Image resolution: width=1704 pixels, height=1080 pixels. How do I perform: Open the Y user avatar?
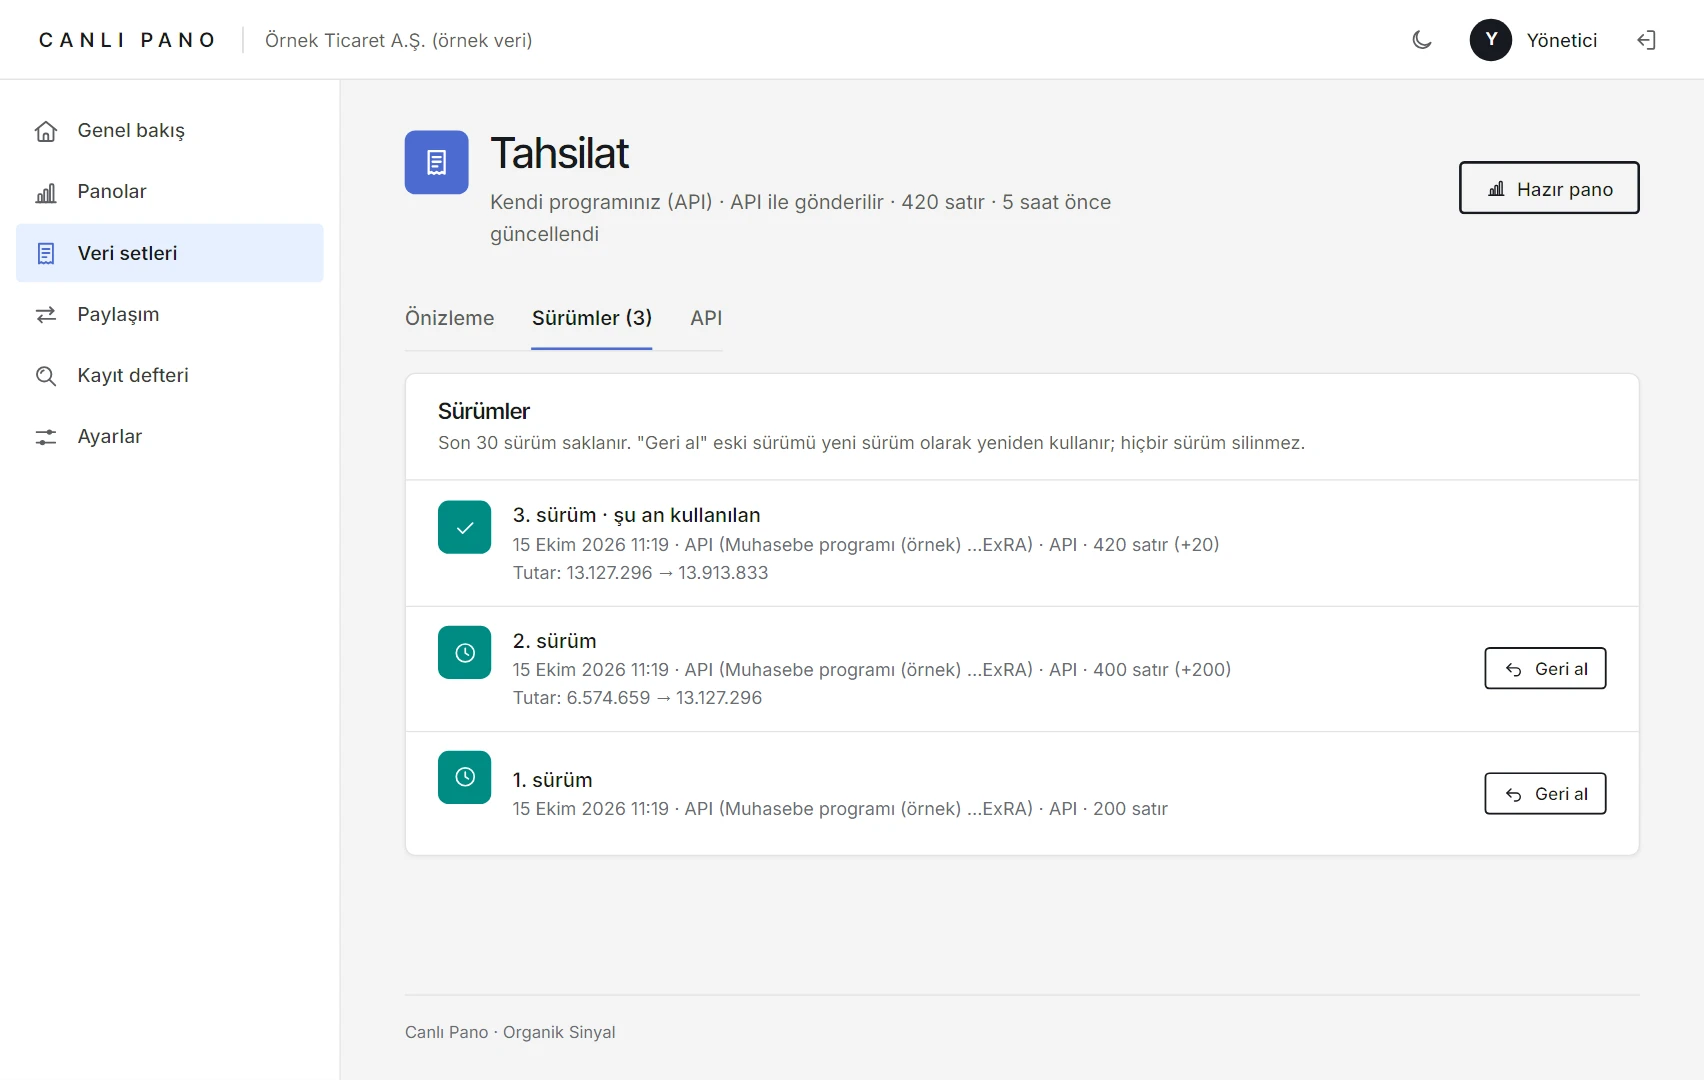click(x=1490, y=40)
